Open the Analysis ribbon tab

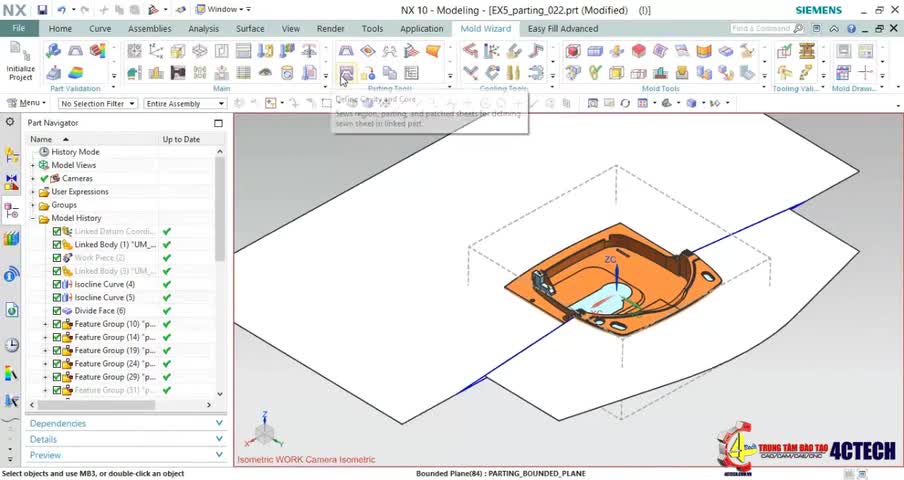204,28
